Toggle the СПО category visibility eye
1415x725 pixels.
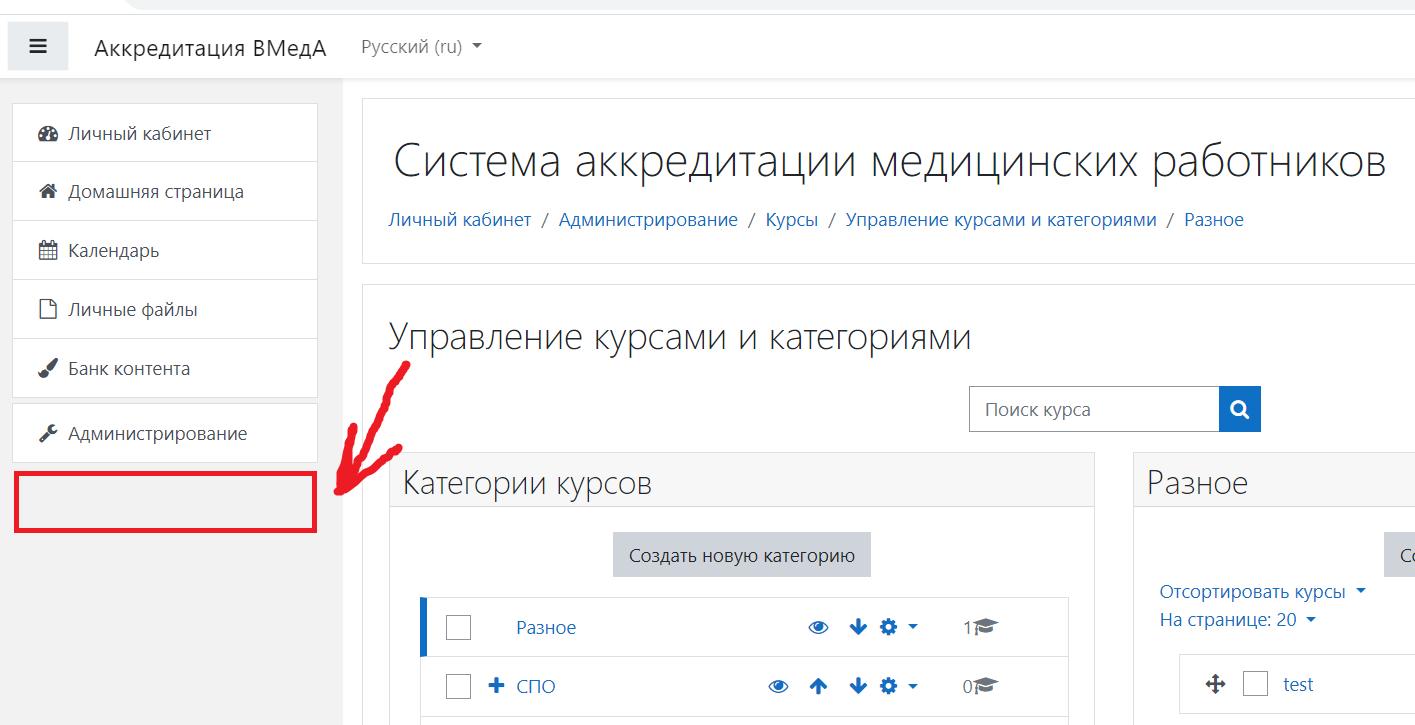tap(778, 686)
